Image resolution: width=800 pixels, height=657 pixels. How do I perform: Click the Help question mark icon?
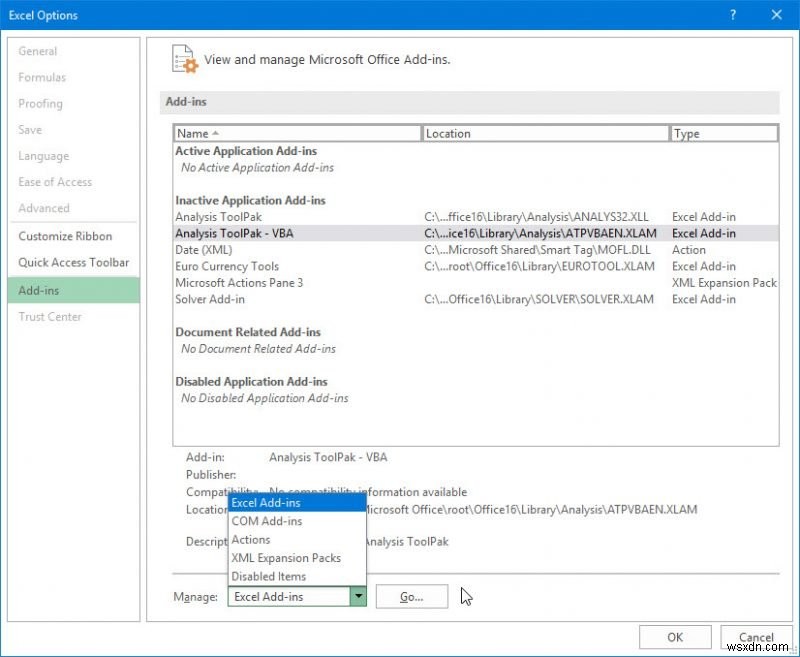point(733,15)
